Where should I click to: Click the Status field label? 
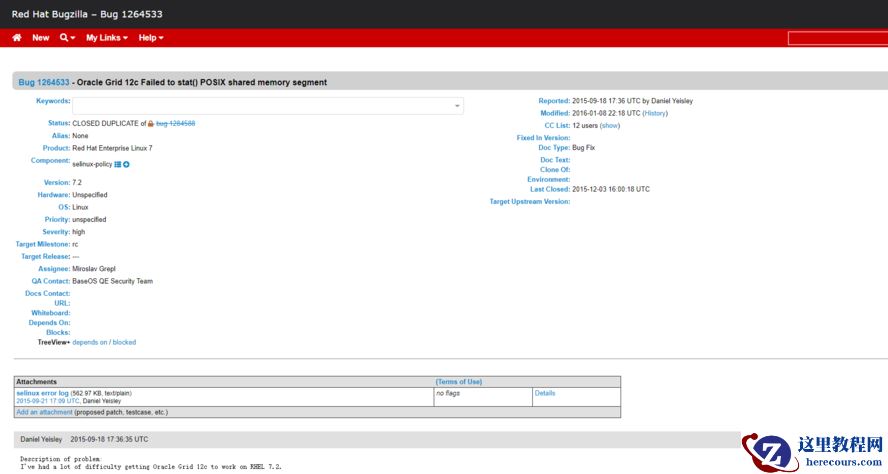(x=59, y=123)
